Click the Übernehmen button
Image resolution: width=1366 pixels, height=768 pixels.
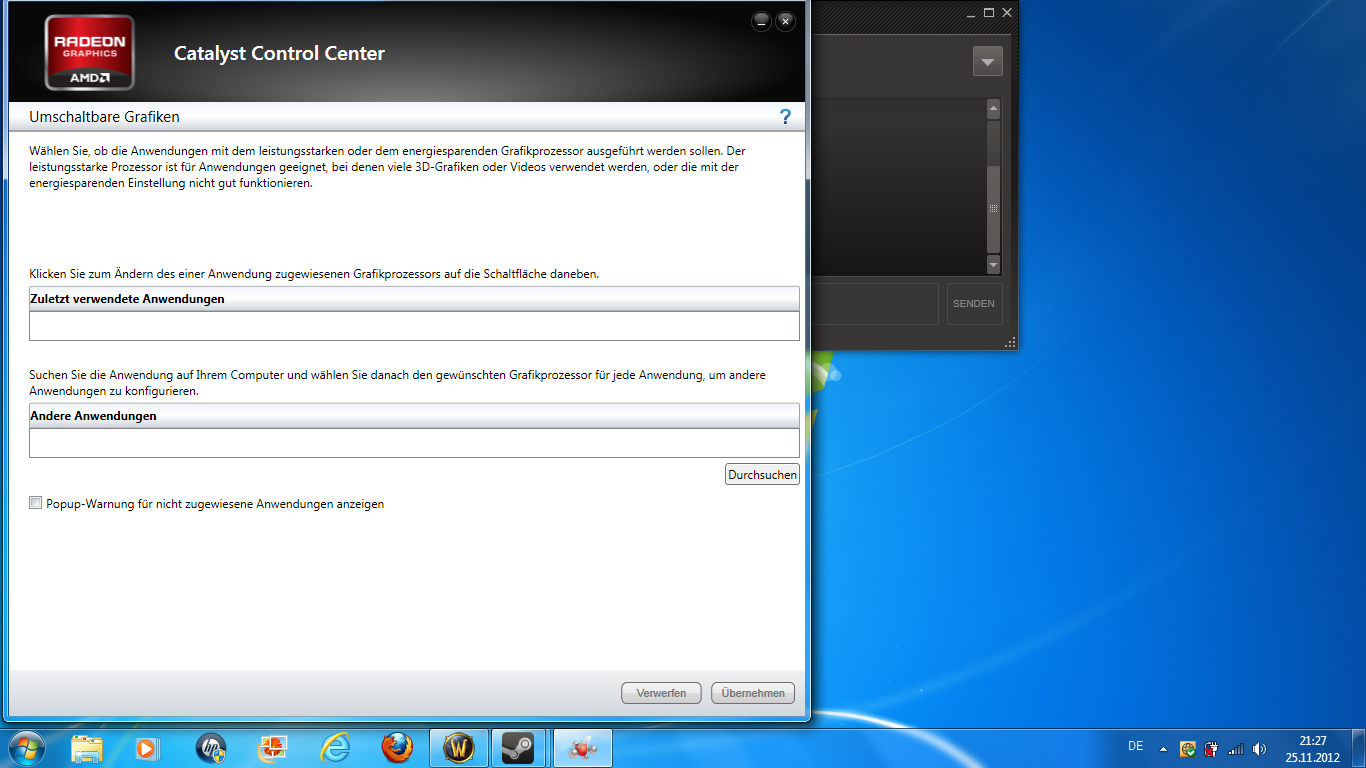[753, 693]
